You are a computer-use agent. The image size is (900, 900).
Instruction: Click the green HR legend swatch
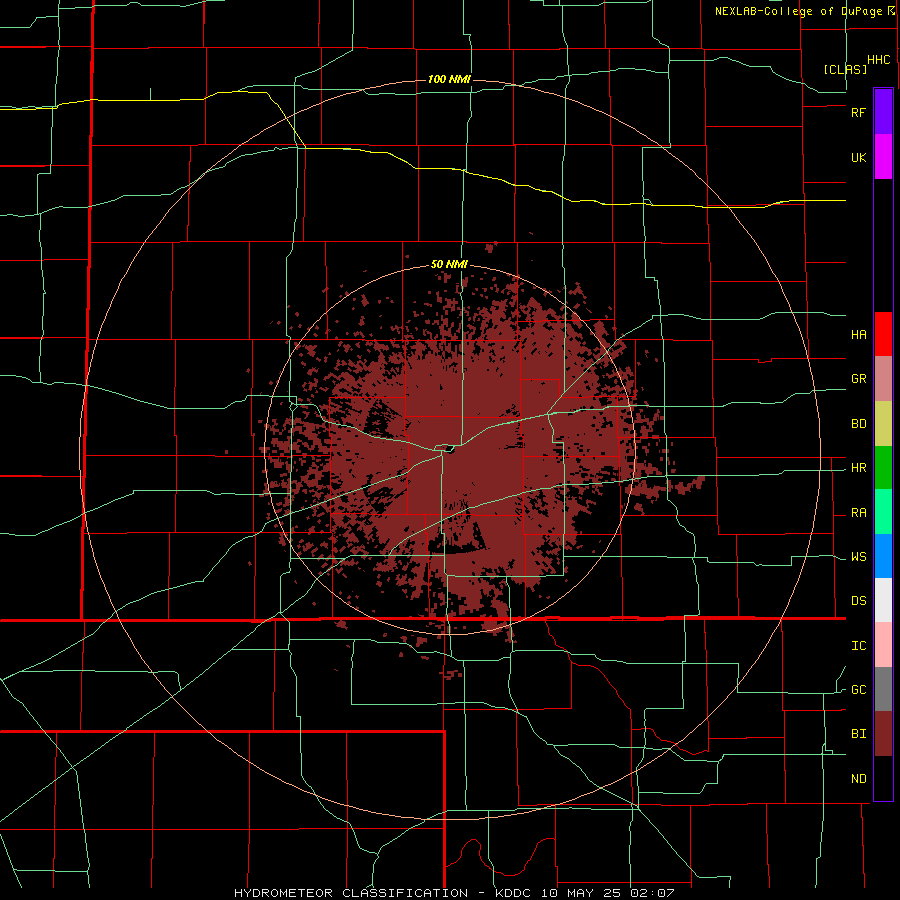pyautogui.click(x=883, y=468)
